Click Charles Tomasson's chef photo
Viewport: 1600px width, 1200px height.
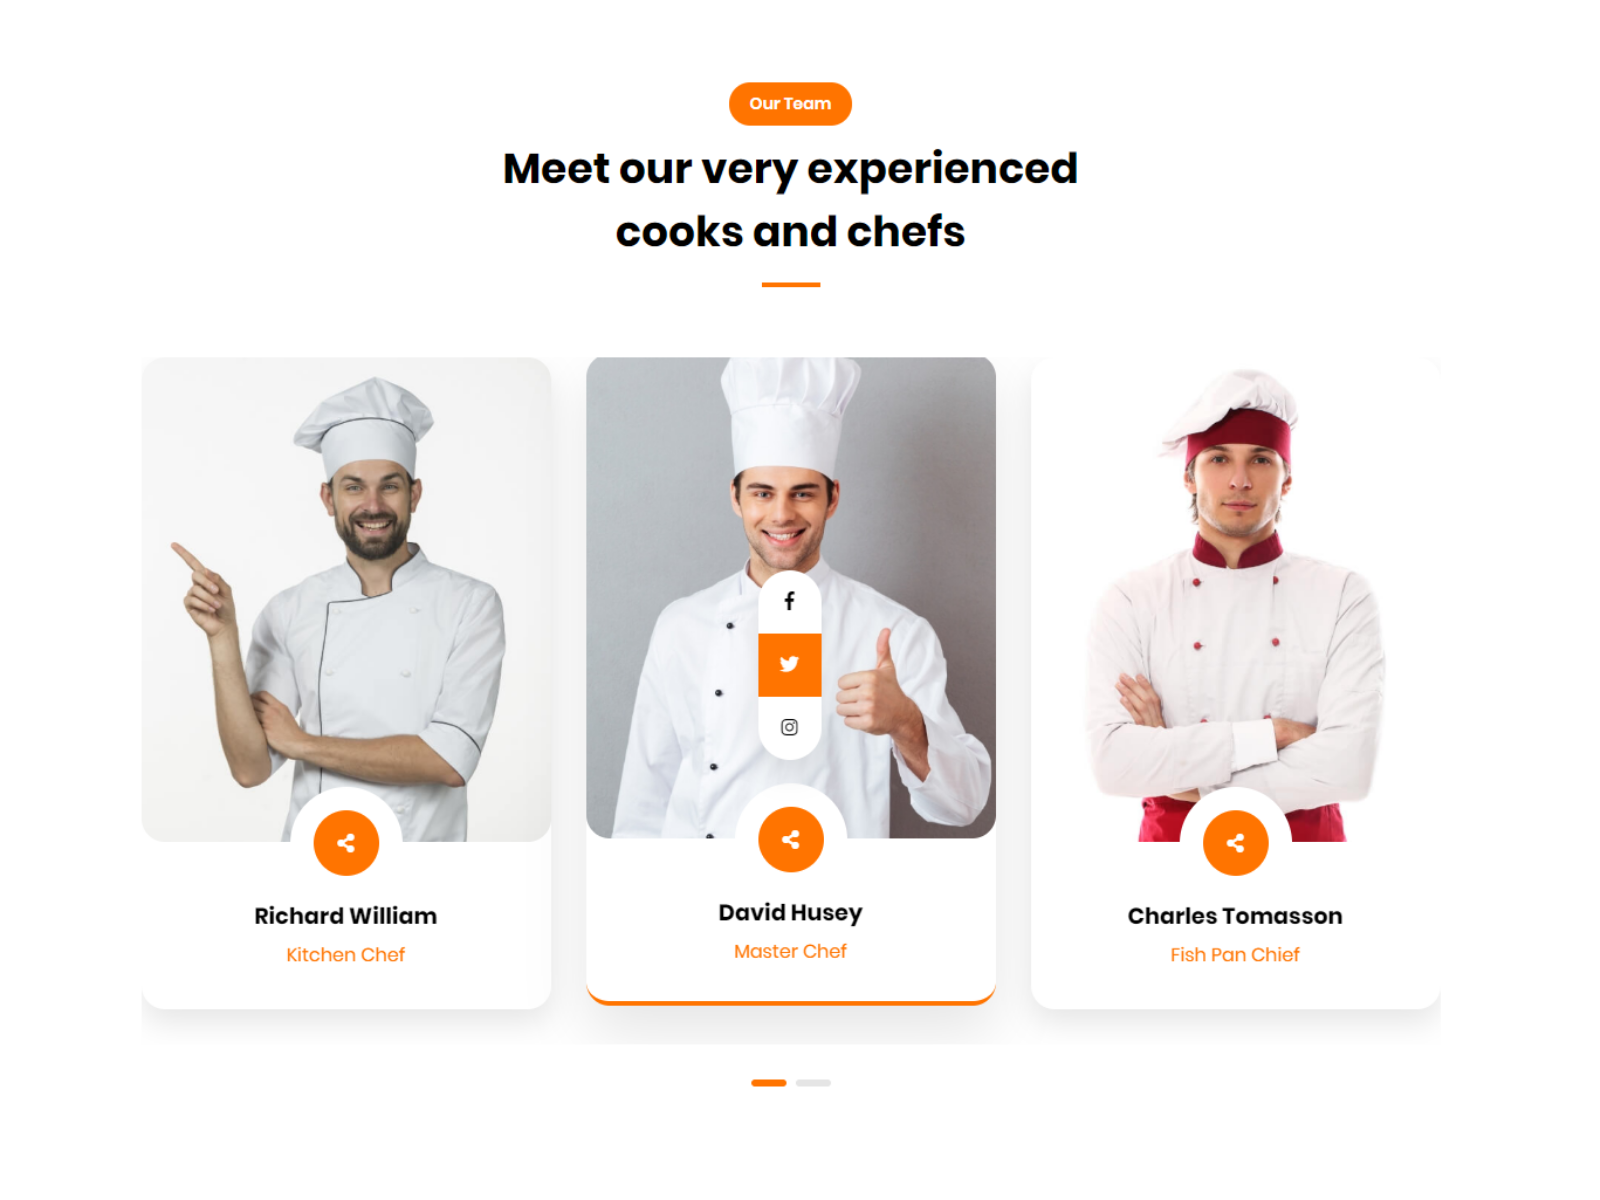coord(1236,599)
